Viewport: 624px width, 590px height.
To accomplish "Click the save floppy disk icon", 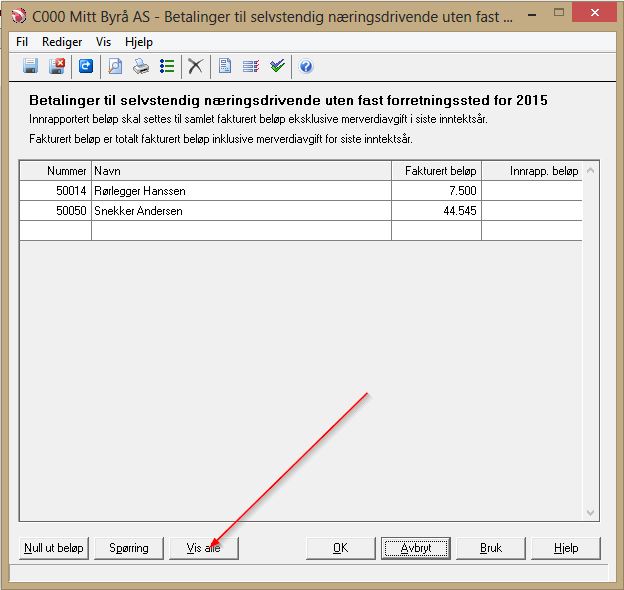I will 31,66.
